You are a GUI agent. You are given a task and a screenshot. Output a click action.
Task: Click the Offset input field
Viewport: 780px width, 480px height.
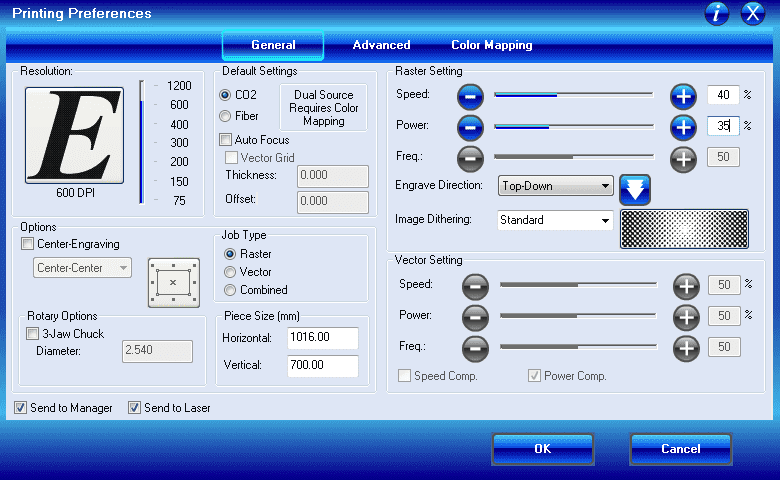[333, 202]
